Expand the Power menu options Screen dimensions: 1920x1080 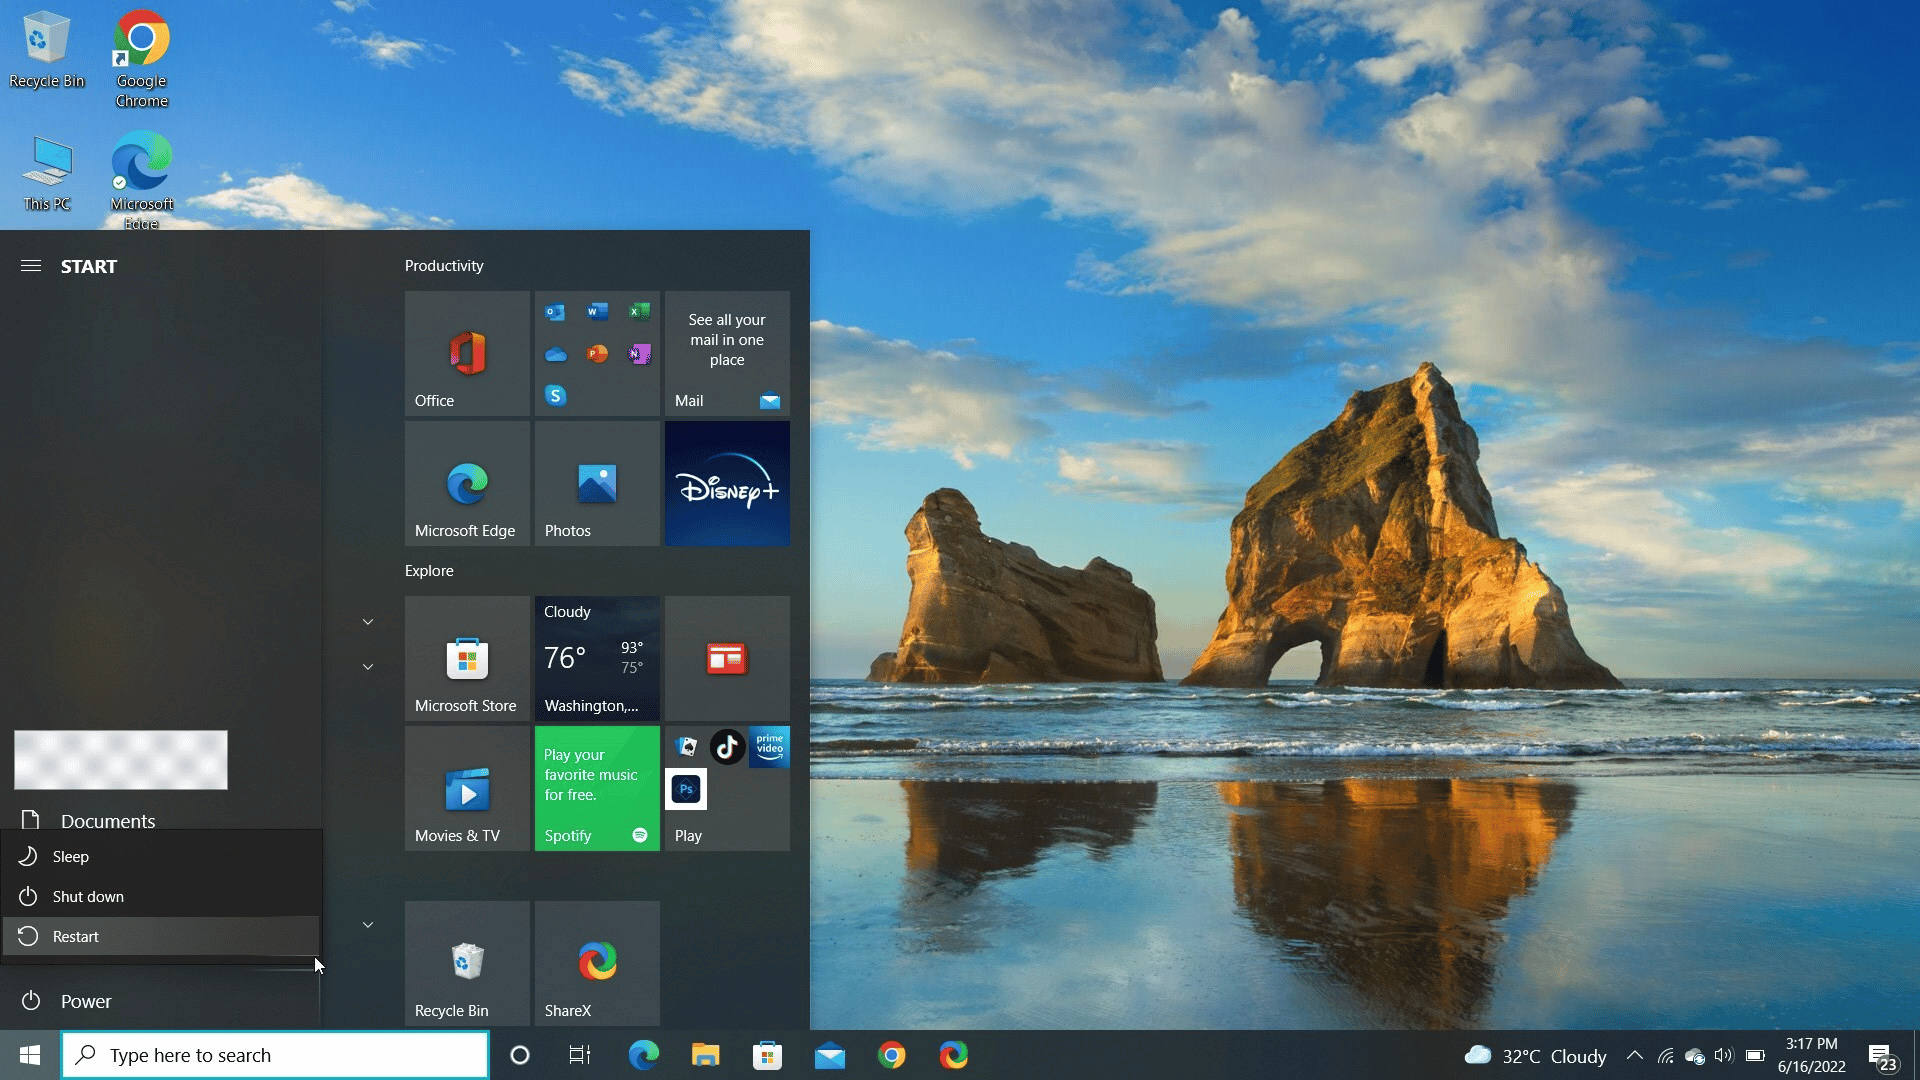point(86,1000)
